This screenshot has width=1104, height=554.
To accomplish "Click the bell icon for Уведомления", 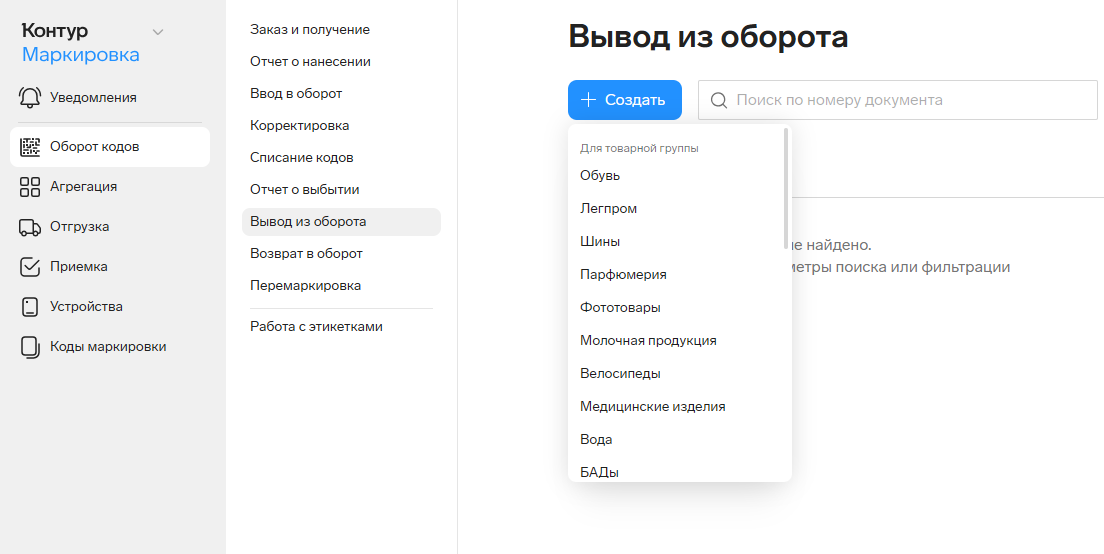I will [x=30, y=97].
